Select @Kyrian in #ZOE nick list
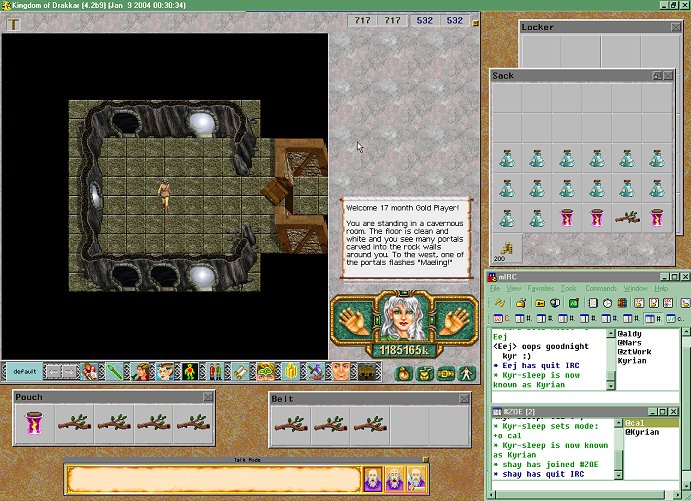691x501 pixels. pos(642,432)
